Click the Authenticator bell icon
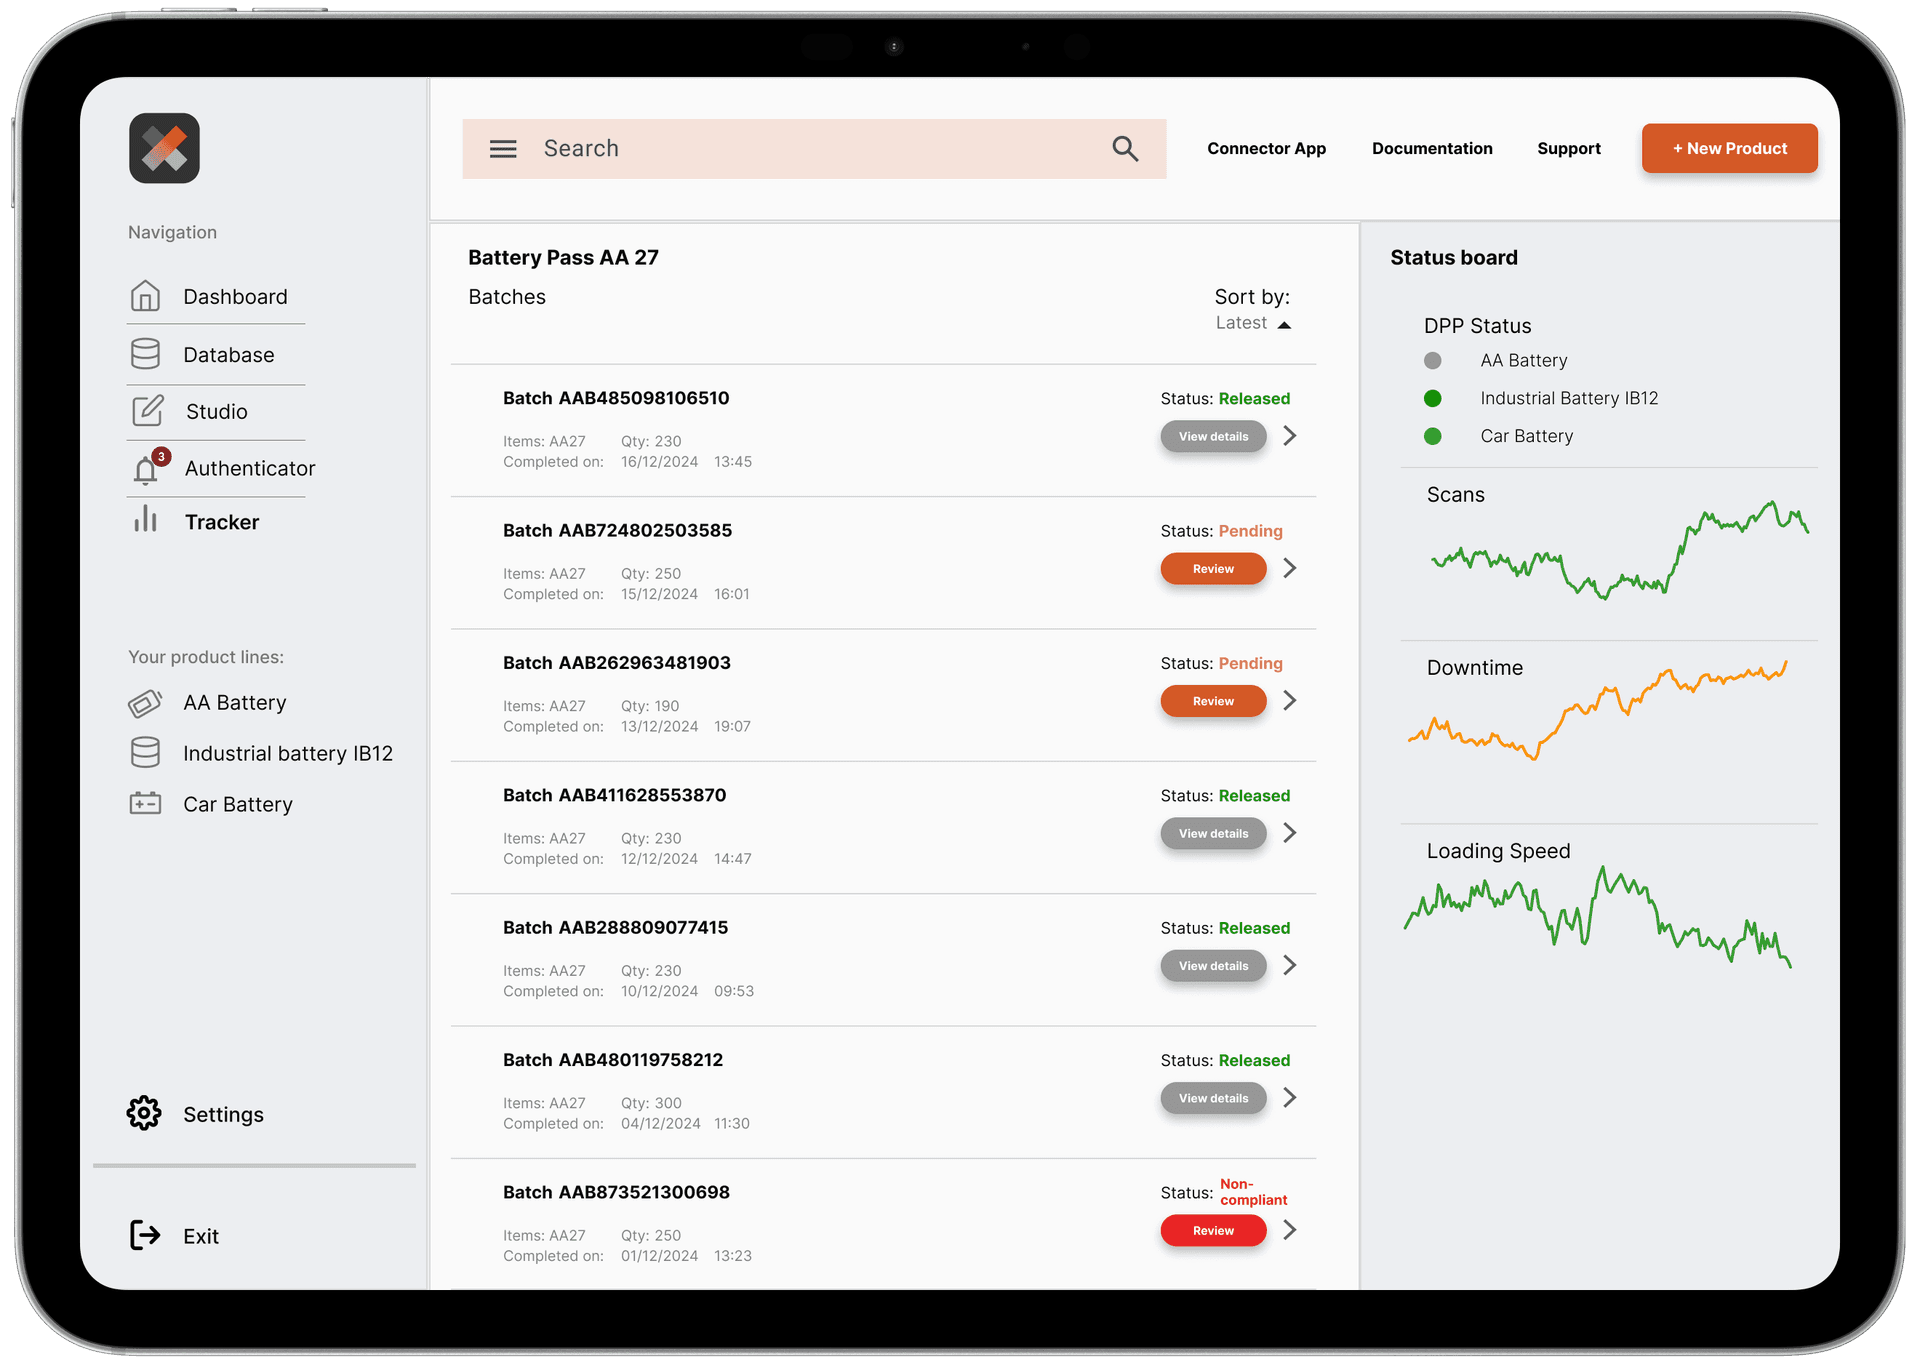This screenshot has width=1920, height=1367. [146, 469]
